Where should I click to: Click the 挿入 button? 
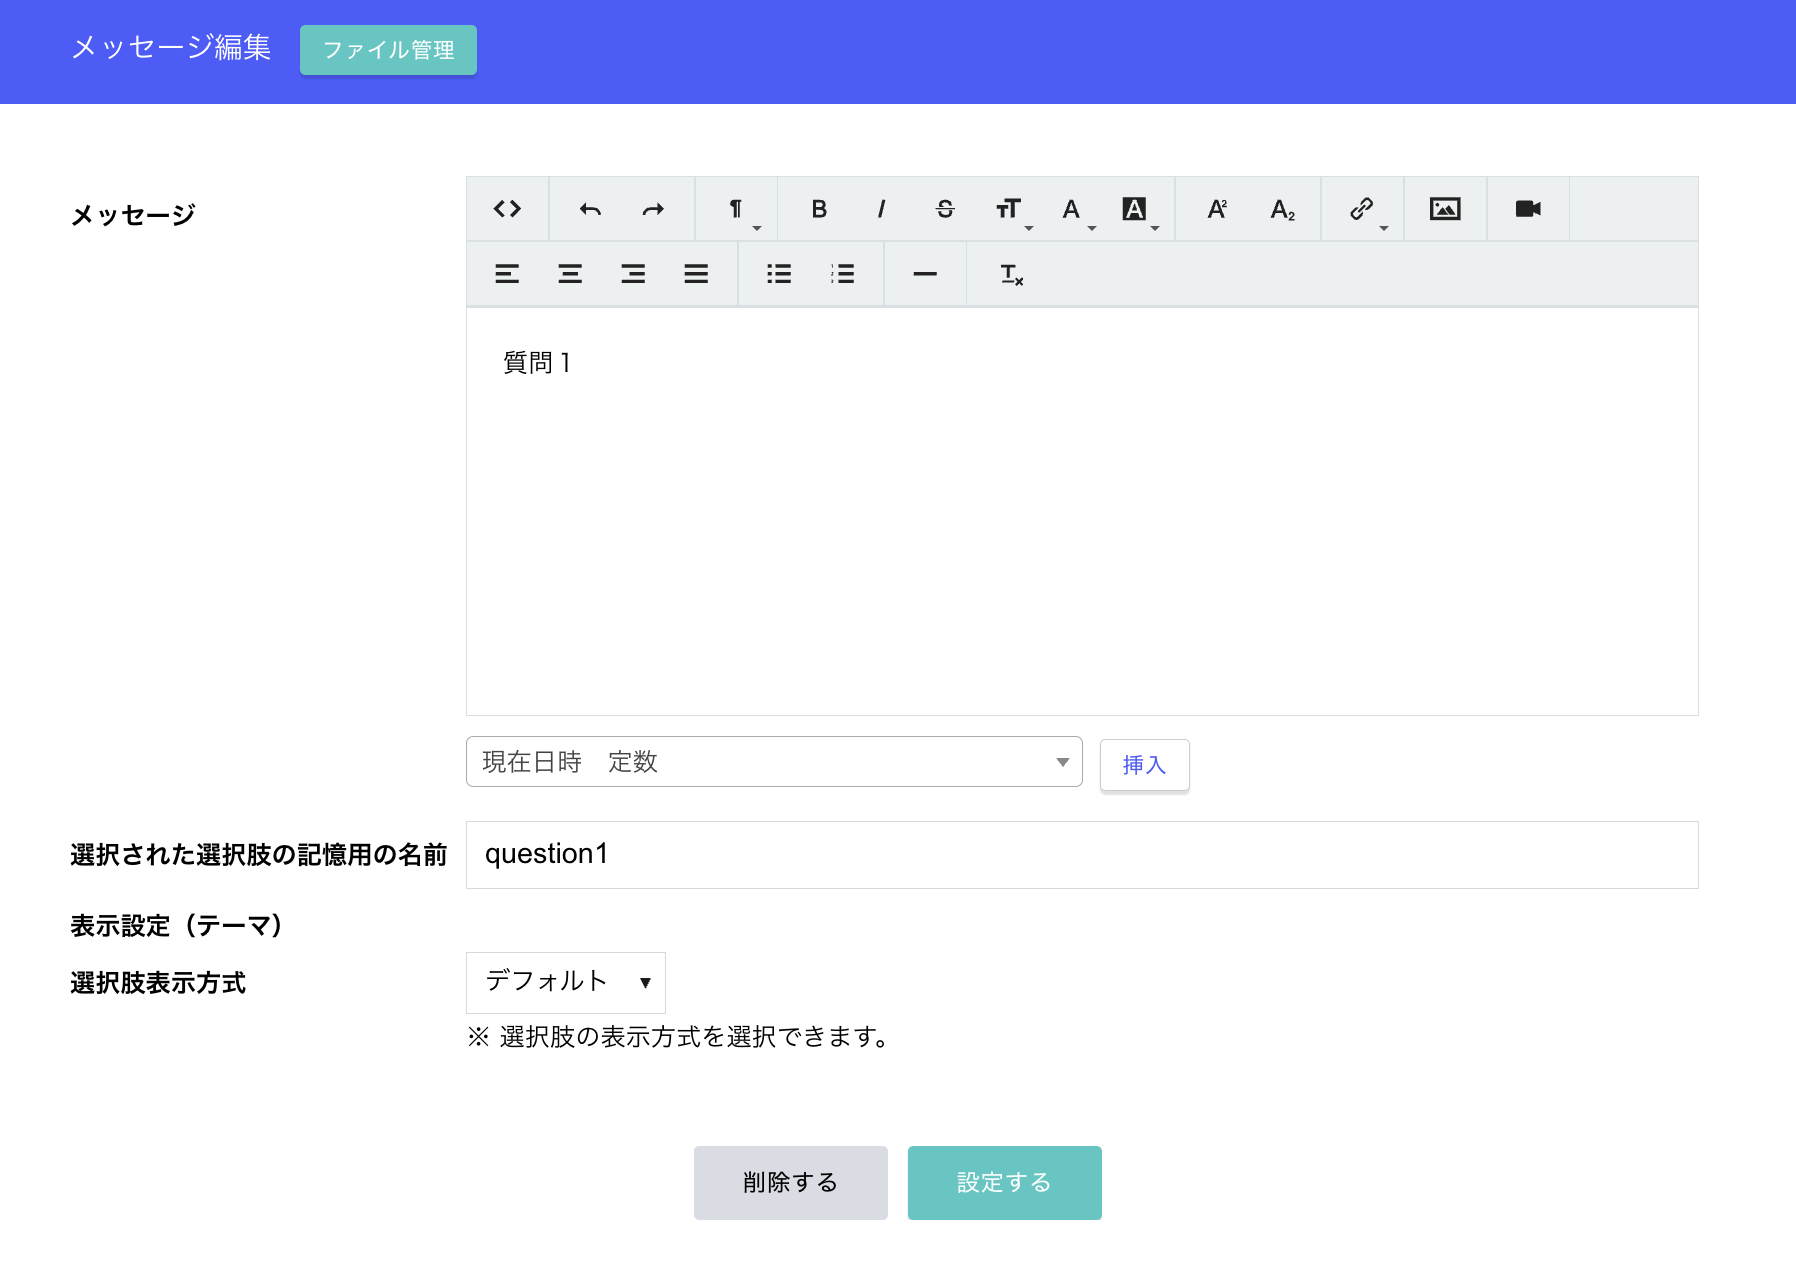pos(1145,765)
